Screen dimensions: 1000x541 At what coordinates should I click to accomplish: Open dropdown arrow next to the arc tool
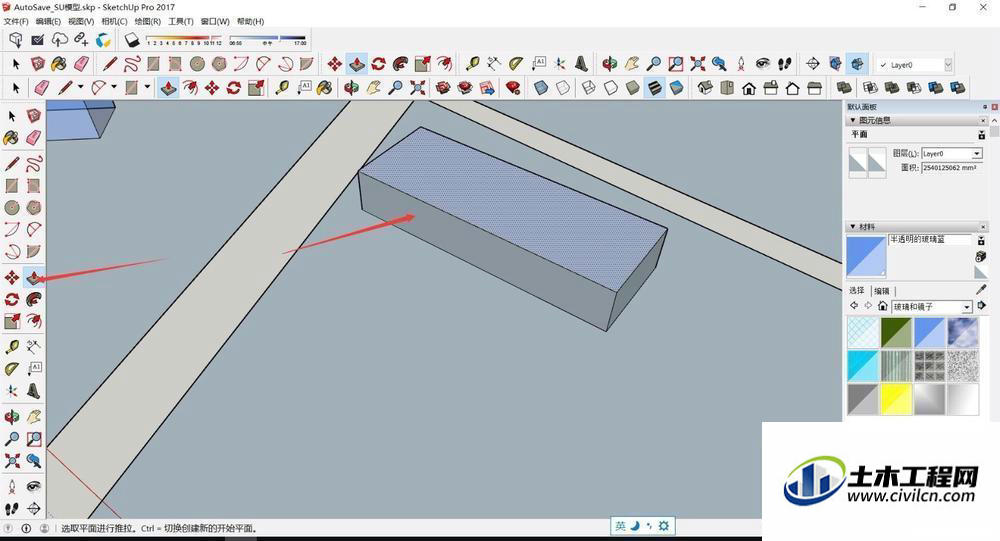point(114,87)
